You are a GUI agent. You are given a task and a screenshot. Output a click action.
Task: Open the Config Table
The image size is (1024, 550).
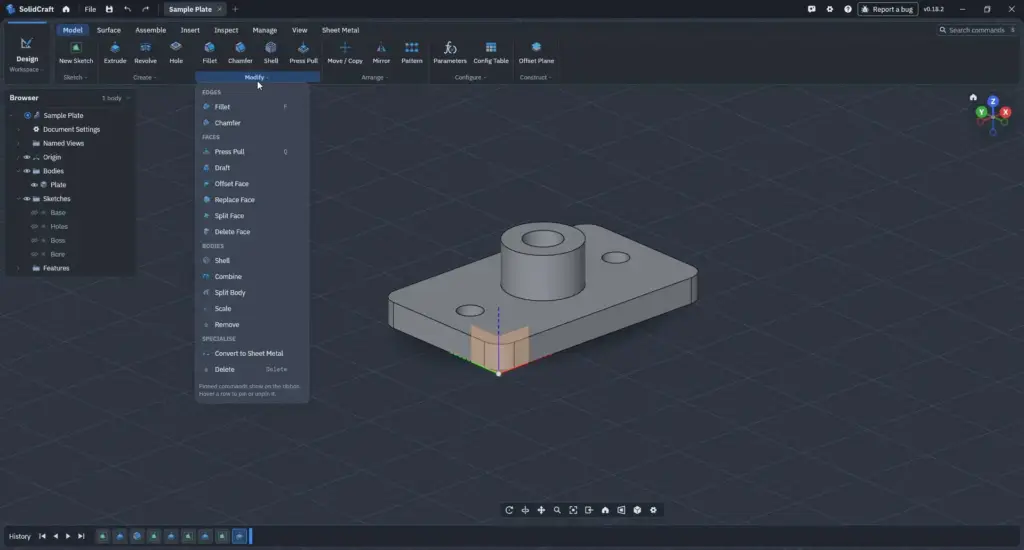point(490,52)
